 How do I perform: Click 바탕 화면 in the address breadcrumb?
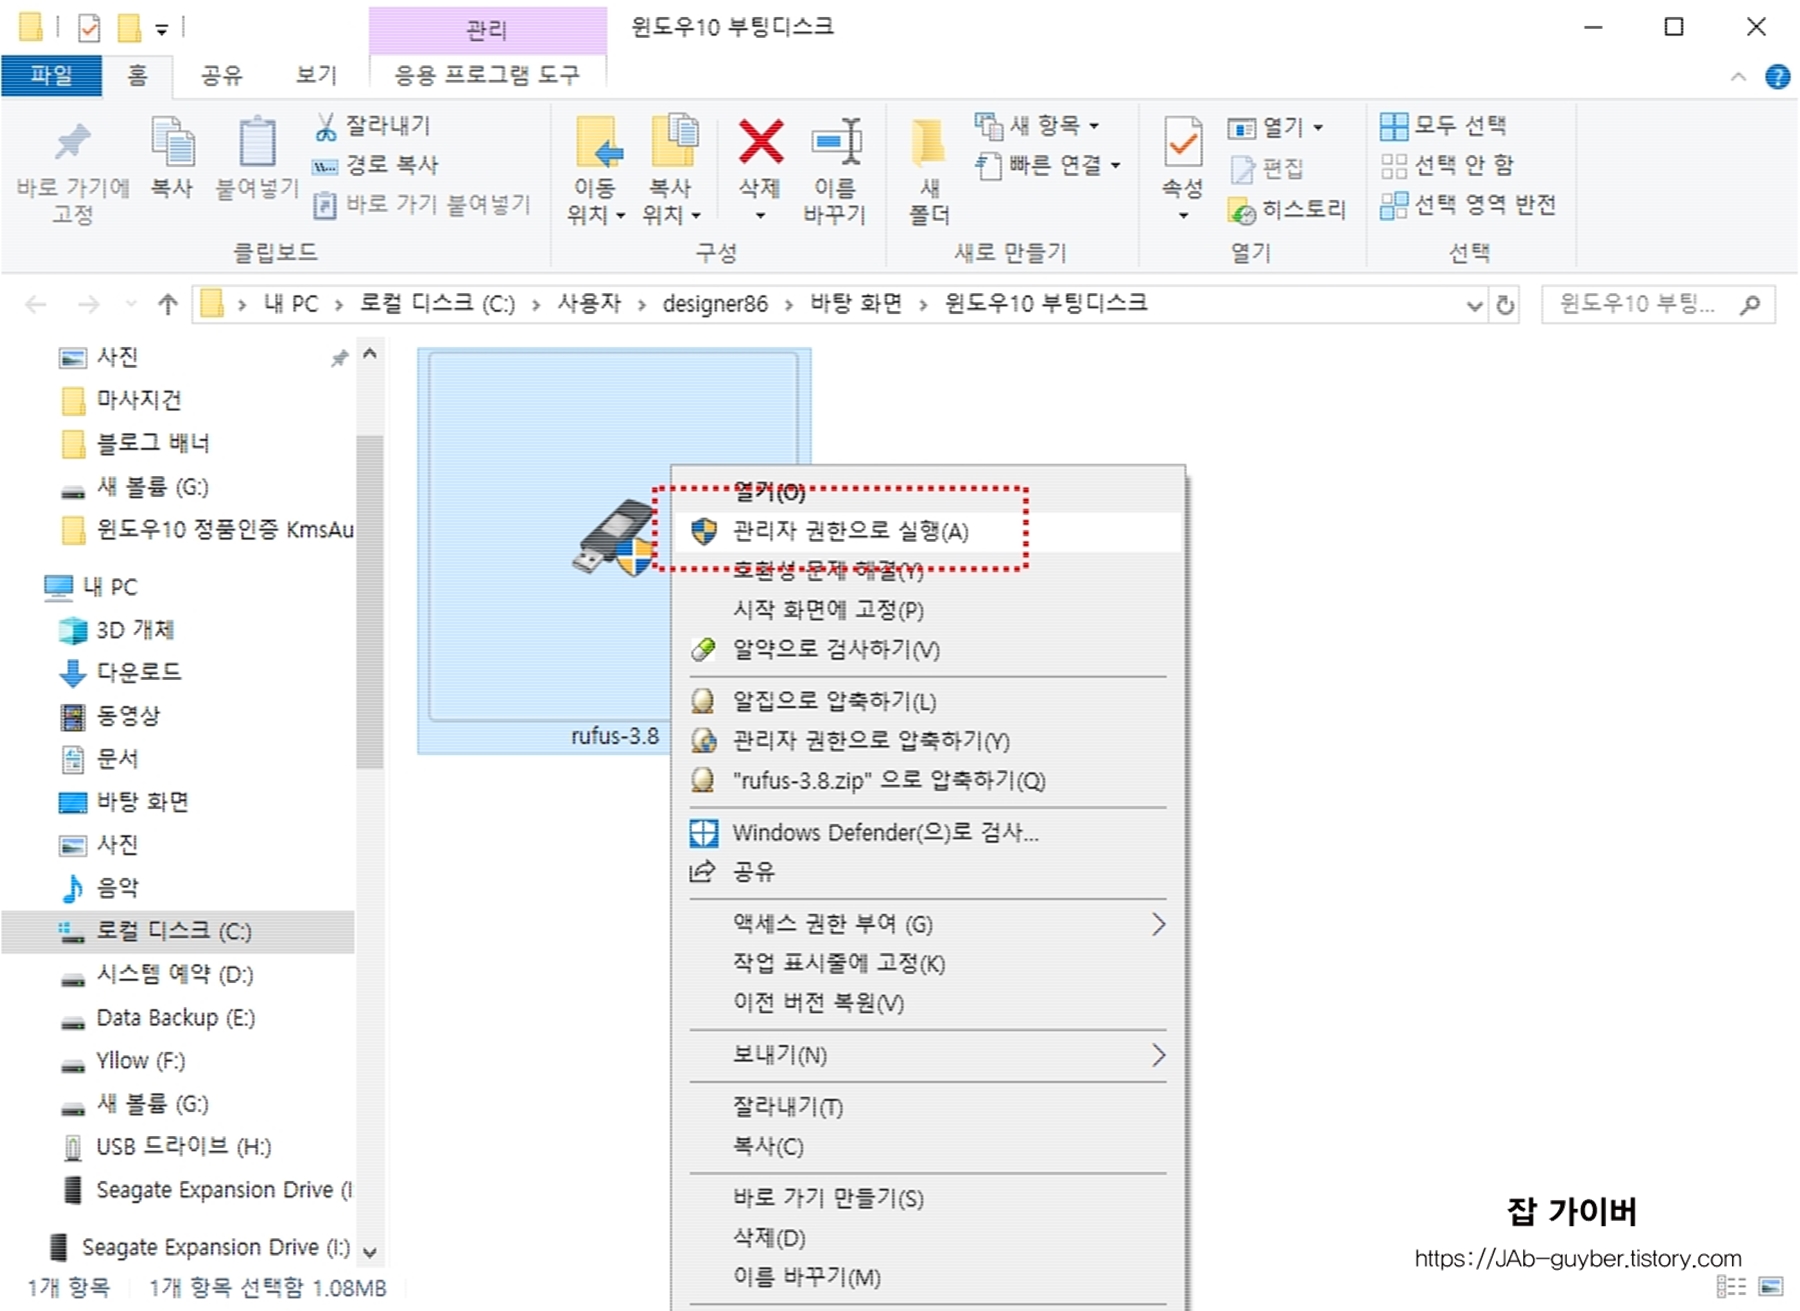[856, 304]
